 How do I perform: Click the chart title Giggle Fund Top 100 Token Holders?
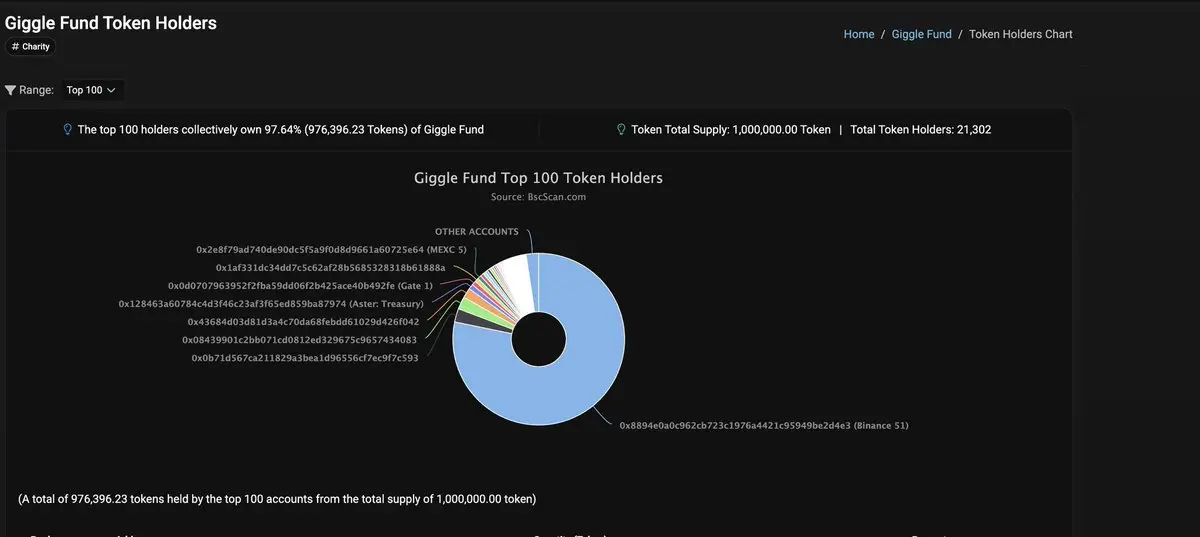(538, 178)
